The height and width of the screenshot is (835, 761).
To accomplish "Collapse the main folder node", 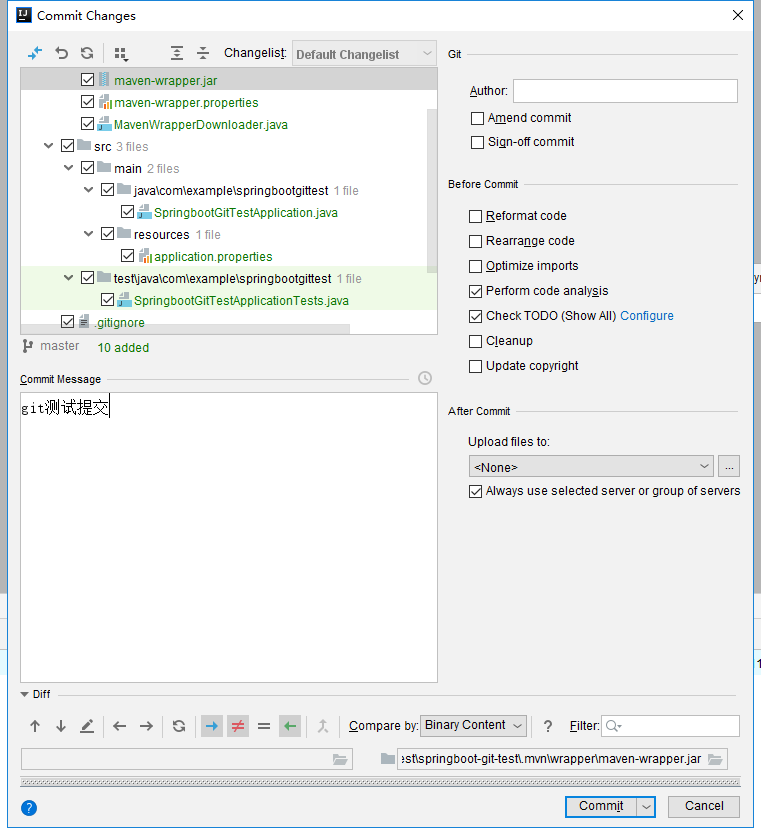I will 69,168.
